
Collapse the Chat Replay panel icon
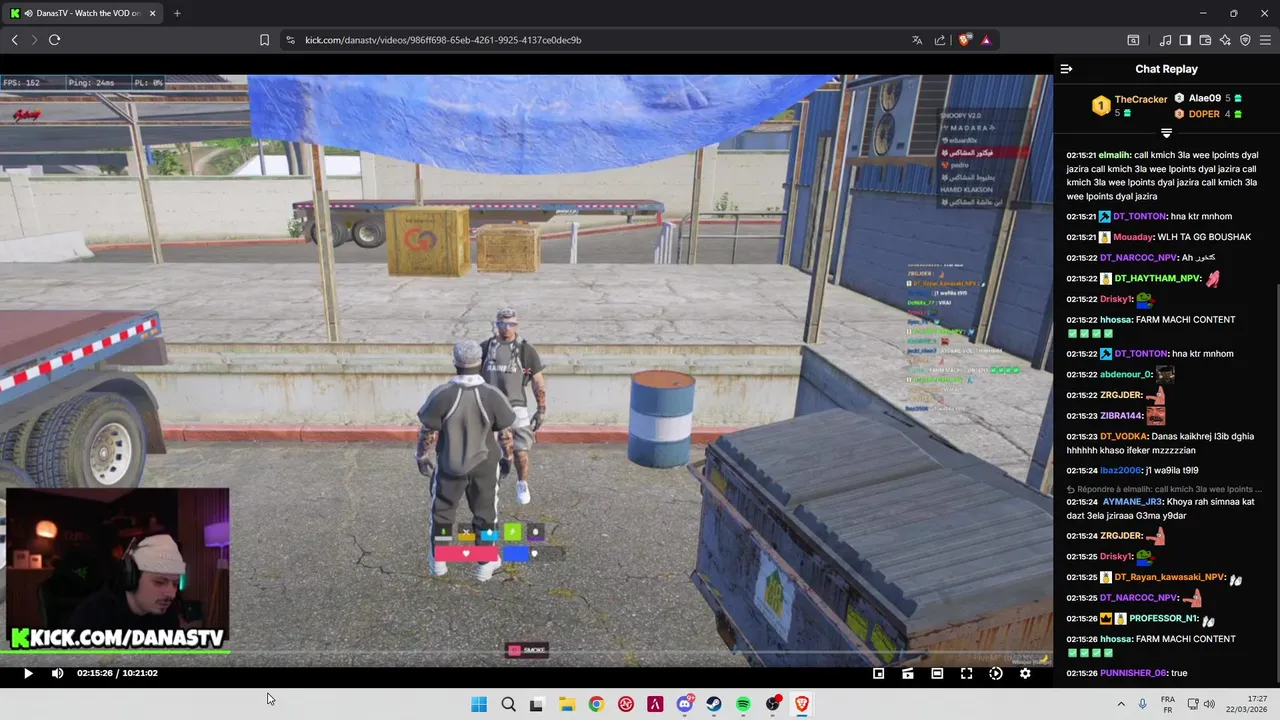click(x=1066, y=69)
